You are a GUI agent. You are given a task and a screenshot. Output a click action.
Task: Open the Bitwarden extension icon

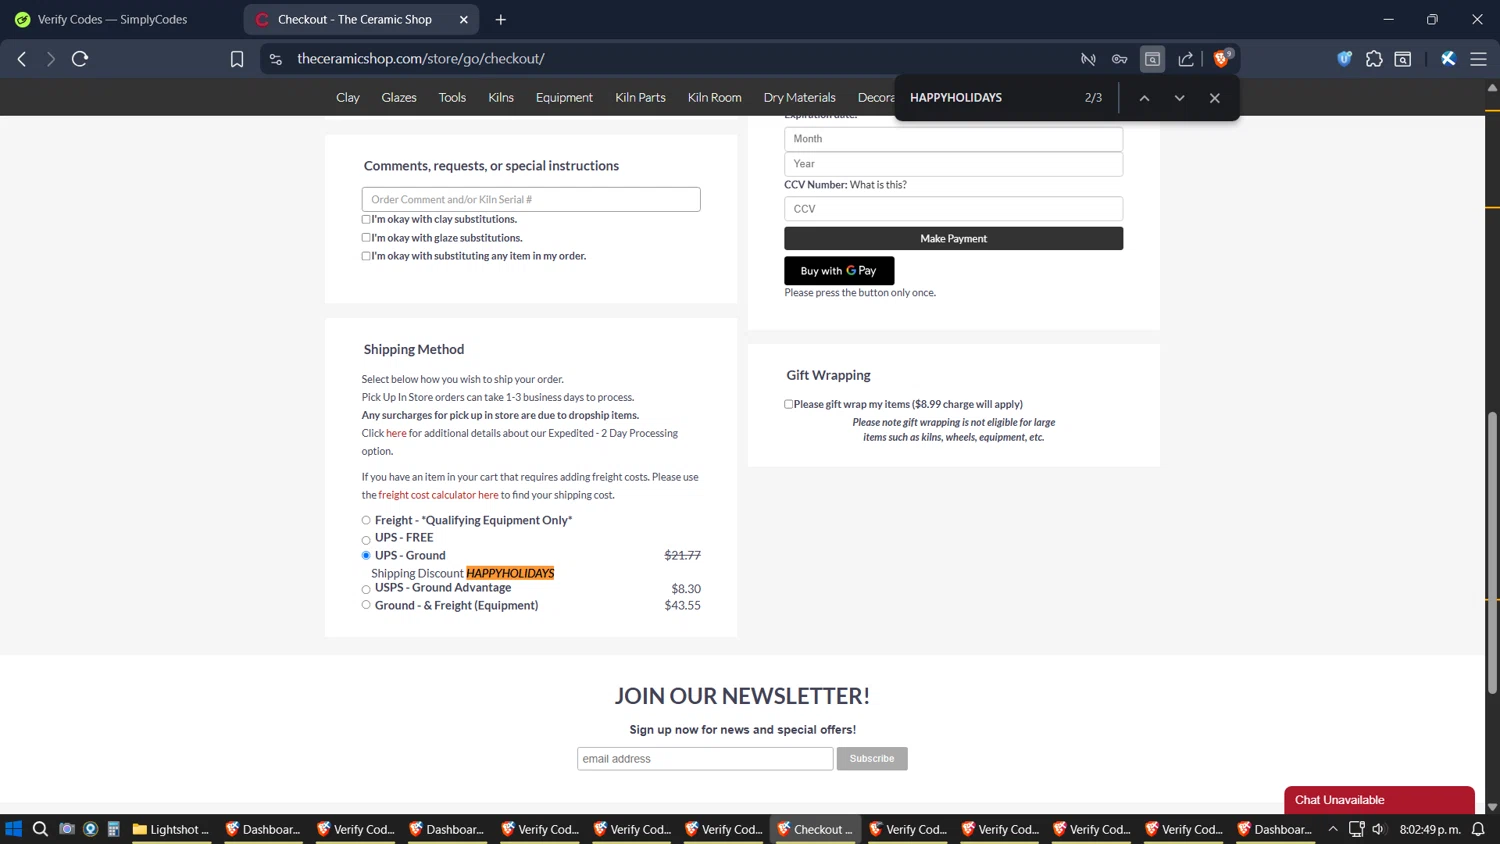tap(1345, 59)
